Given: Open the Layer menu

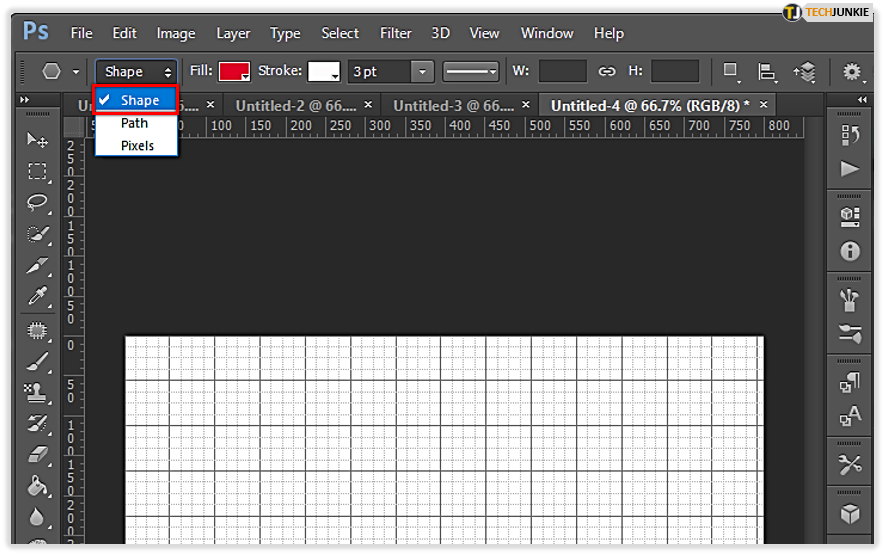Looking at the screenshot, I should click(x=233, y=34).
